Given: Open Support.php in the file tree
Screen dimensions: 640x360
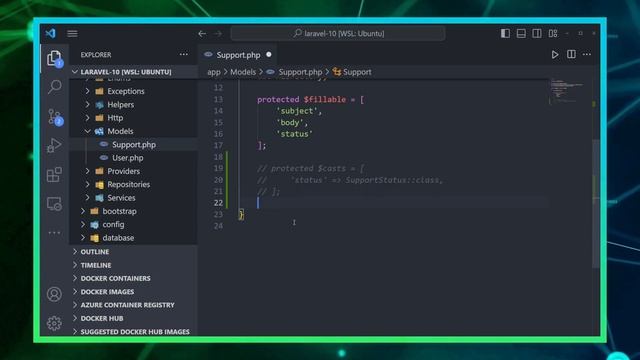Looking at the screenshot, I should pos(133,144).
